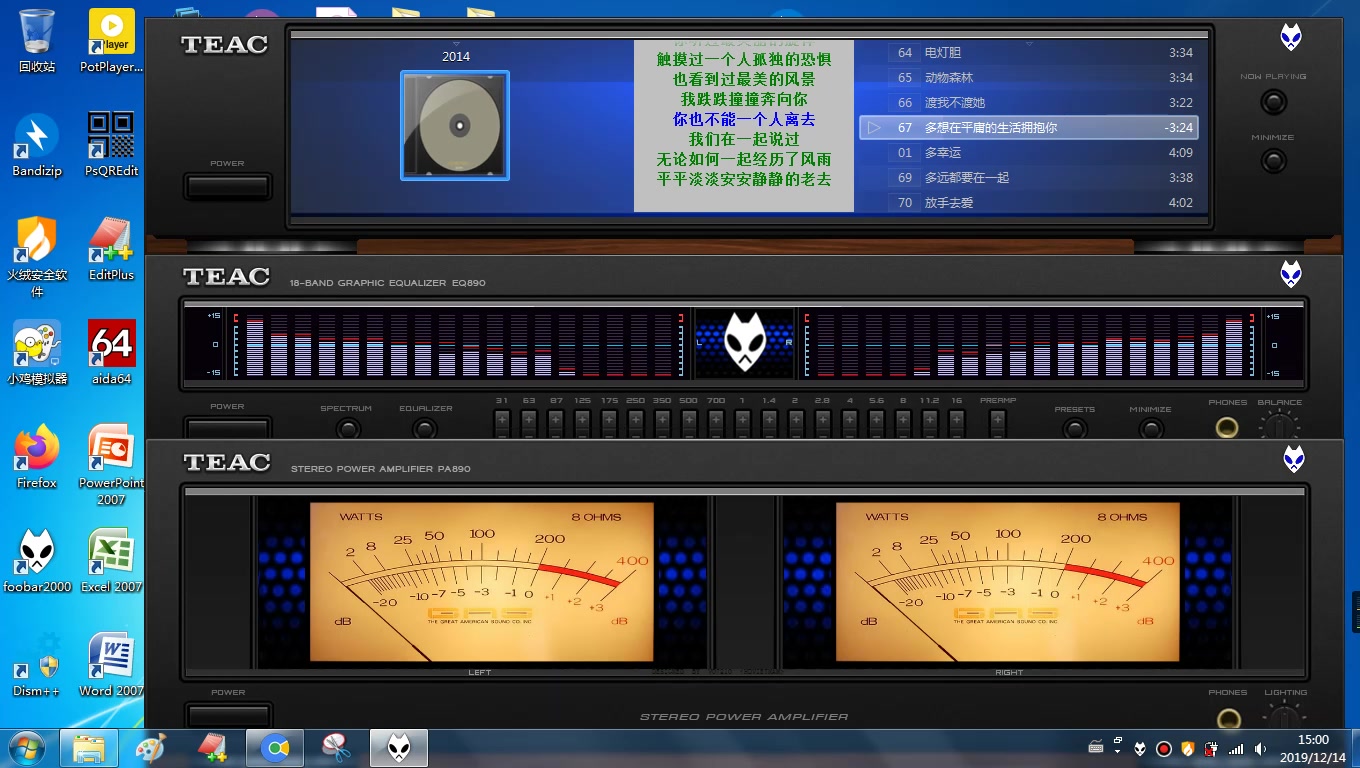Select playlist track 65 动物森林
This screenshot has height=768, width=1360.
[x=1028, y=77]
